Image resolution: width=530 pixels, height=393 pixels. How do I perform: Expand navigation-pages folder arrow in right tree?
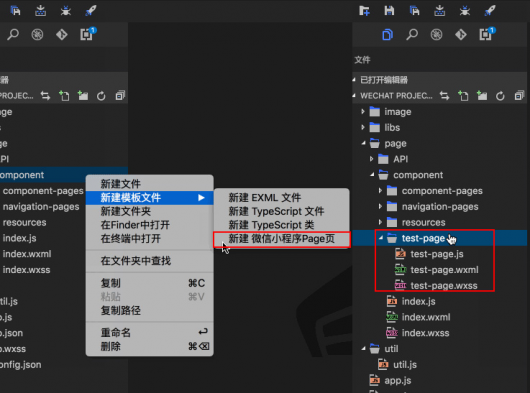(x=380, y=206)
